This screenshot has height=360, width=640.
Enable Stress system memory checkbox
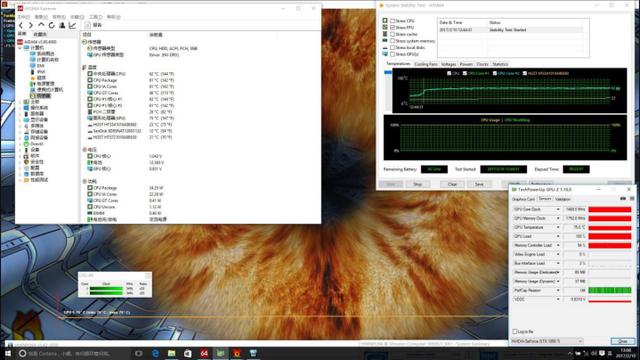pyautogui.click(x=392, y=41)
